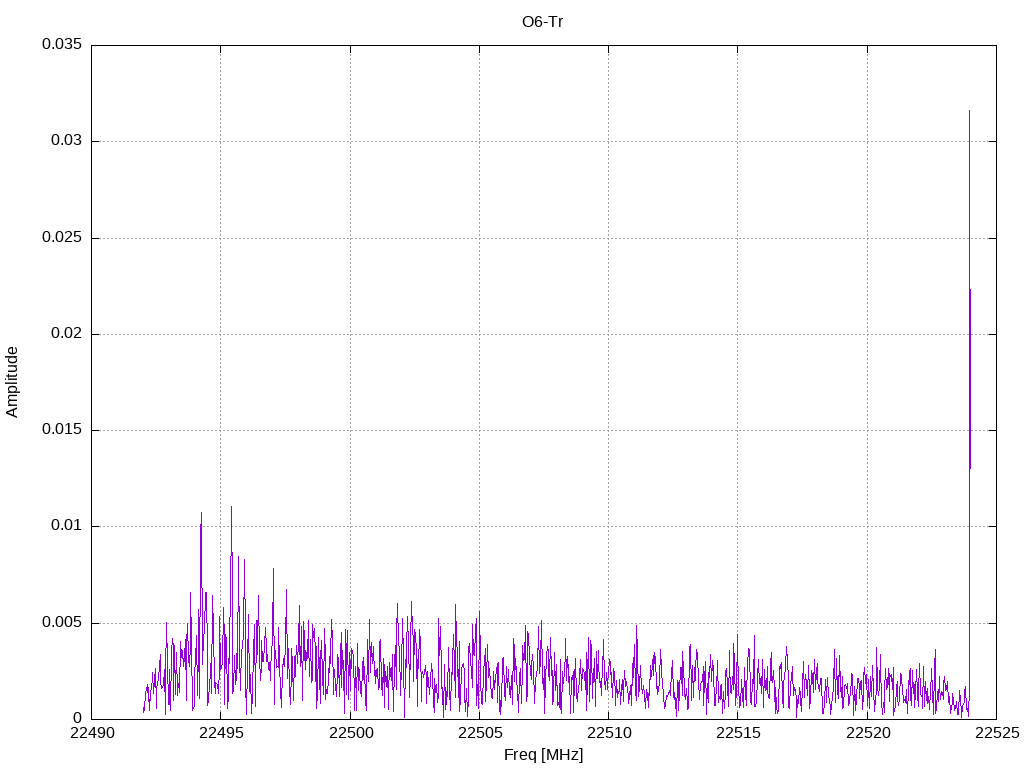Click the Freq [MHz] x-axis label
Image resolution: width=1024 pixels, height=768 pixels.
click(x=543, y=755)
